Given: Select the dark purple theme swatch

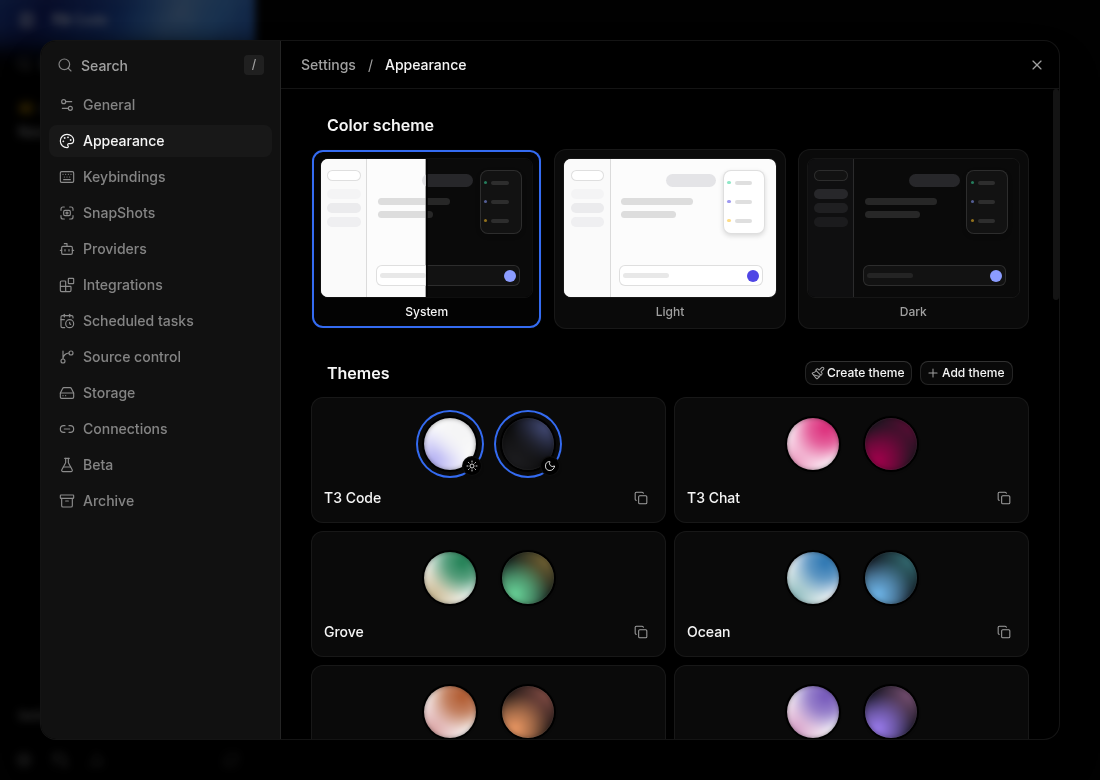Looking at the screenshot, I should click(891, 712).
